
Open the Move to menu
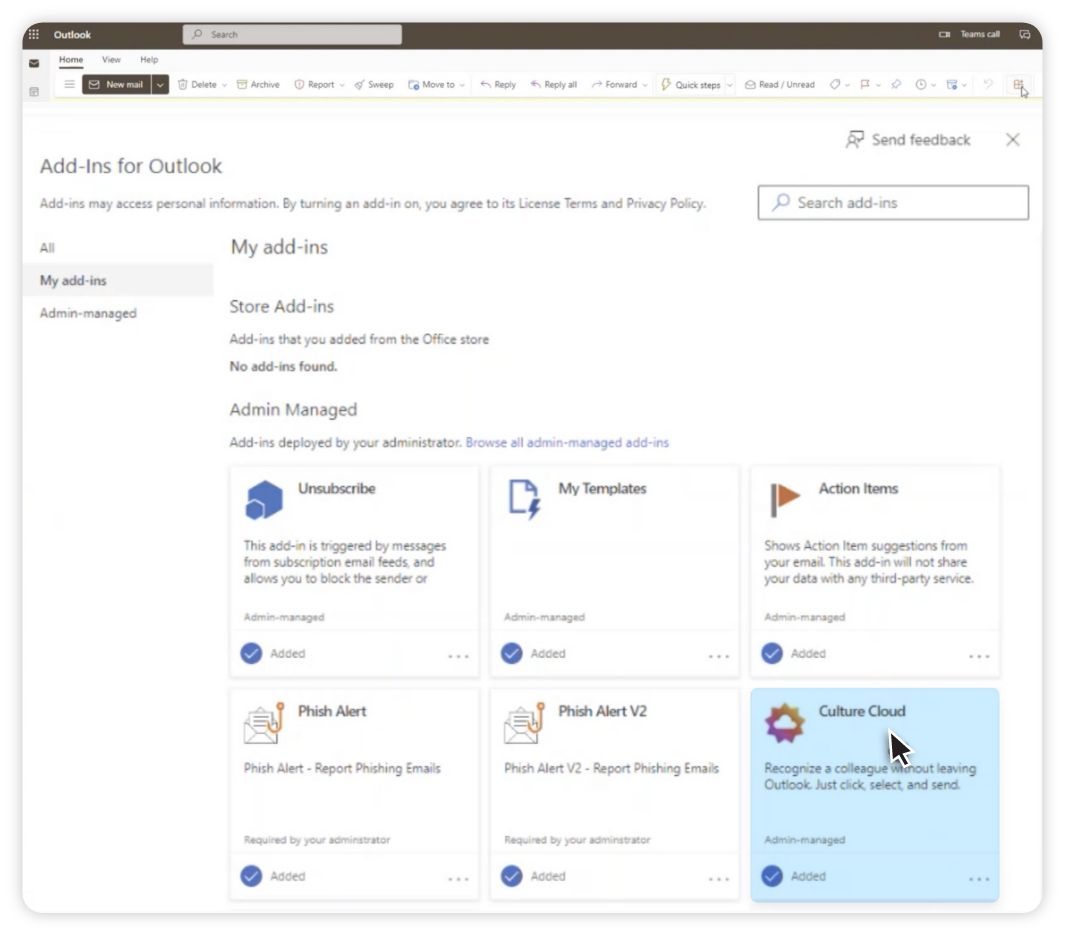432,84
